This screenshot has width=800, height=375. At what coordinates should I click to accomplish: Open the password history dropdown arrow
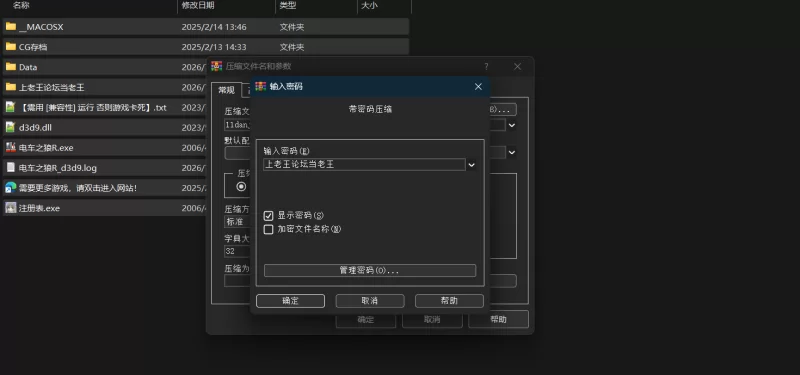(472, 165)
